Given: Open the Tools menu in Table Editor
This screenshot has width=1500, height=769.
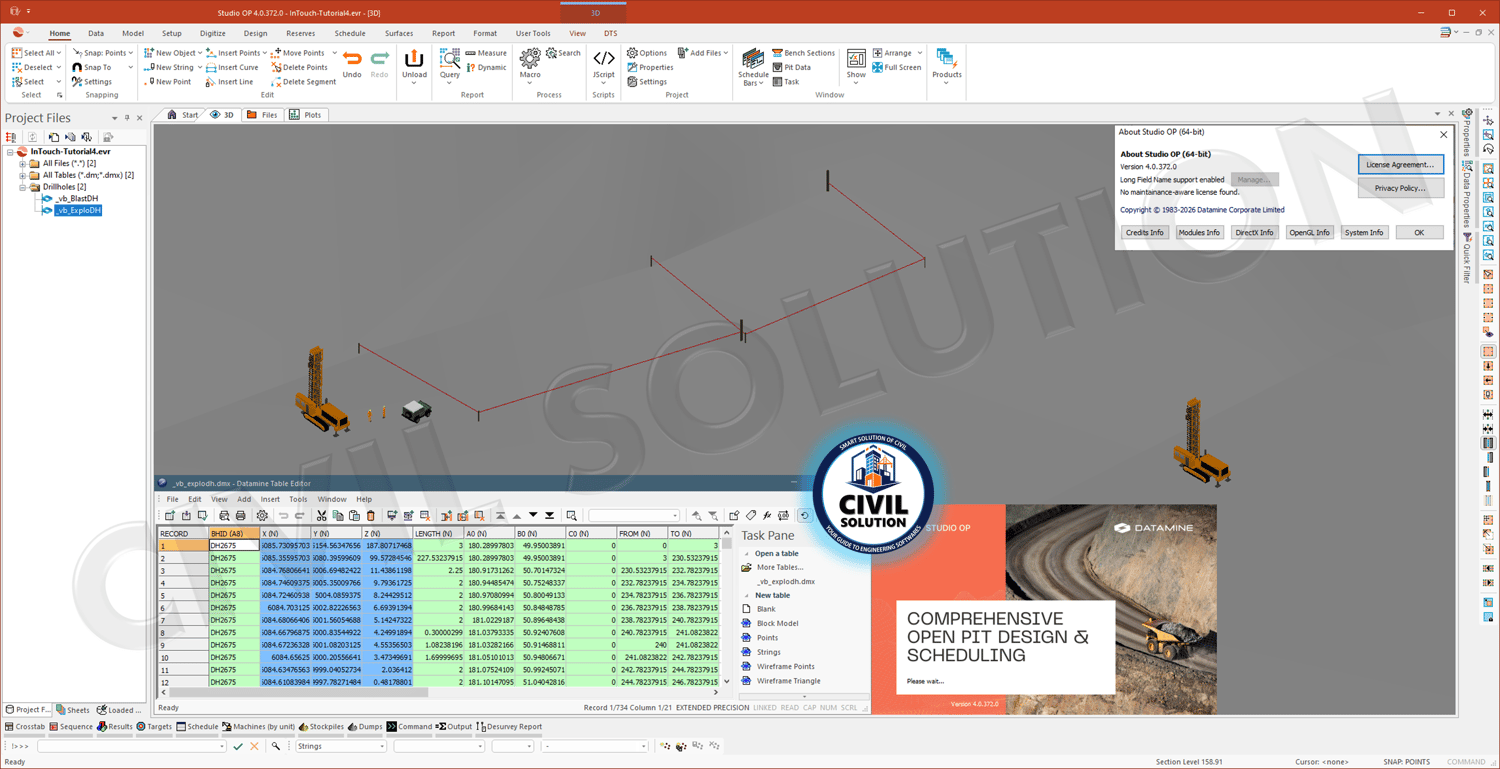Looking at the screenshot, I should 298,499.
